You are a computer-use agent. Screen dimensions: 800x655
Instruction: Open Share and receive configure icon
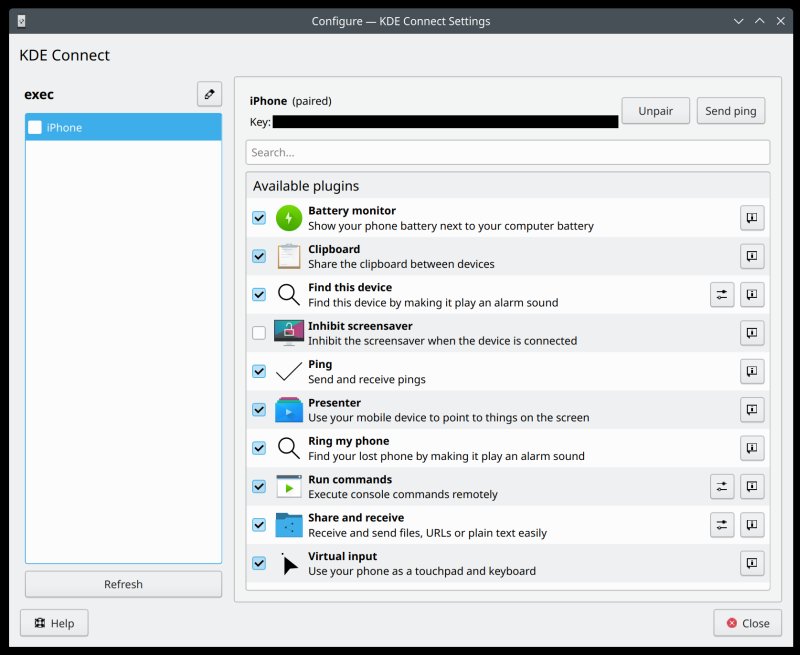(x=722, y=524)
